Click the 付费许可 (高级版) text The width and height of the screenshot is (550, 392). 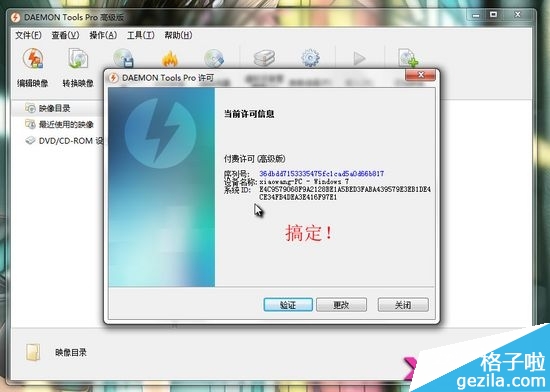point(255,159)
